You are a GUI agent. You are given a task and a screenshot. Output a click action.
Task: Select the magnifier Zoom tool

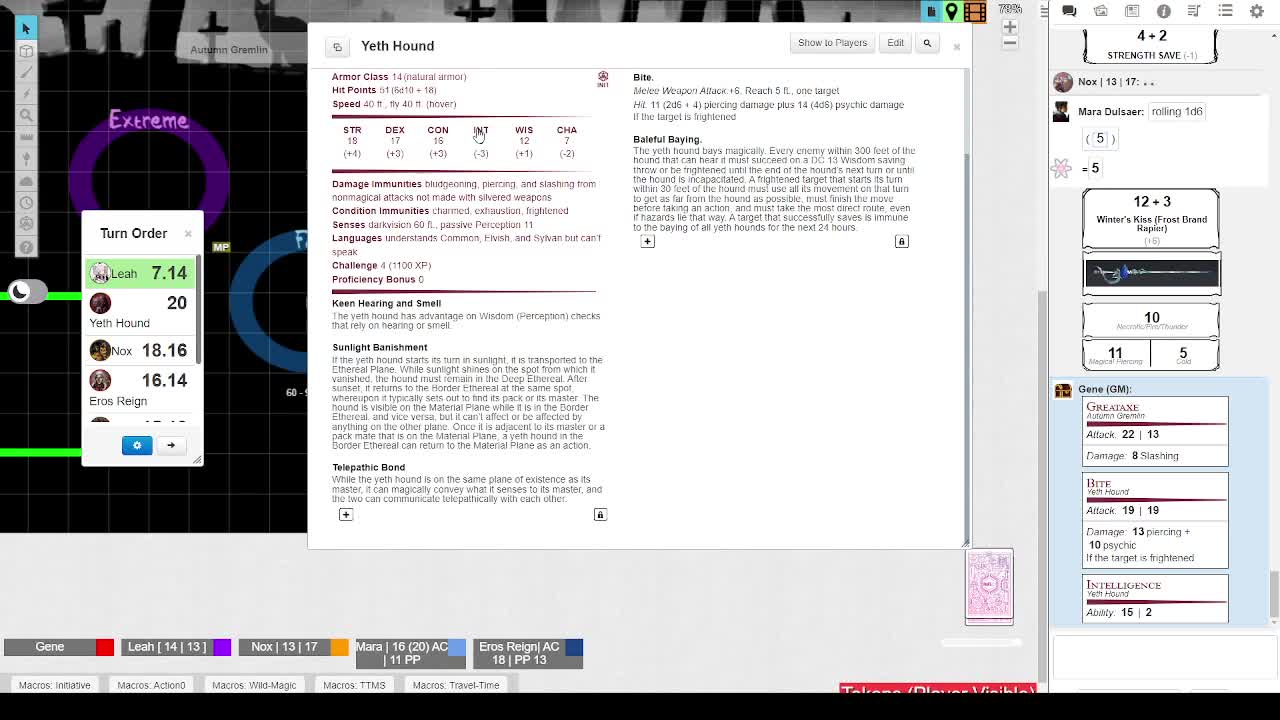pos(26,116)
